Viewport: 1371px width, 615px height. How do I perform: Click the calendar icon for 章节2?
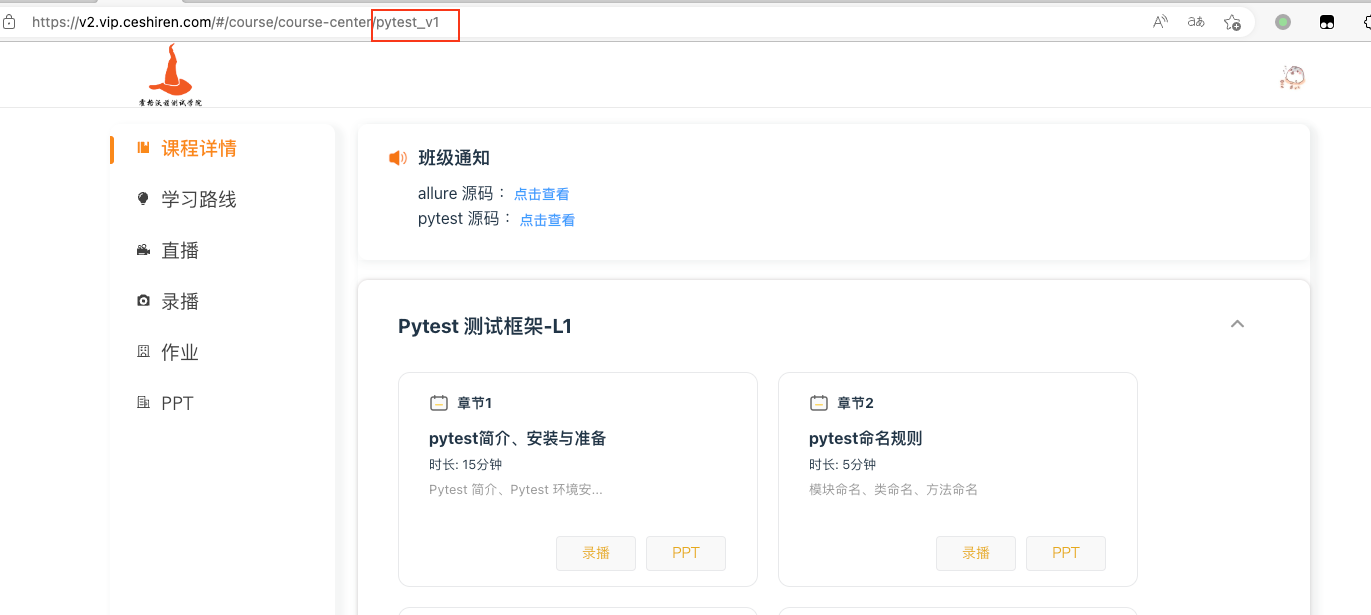819,403
